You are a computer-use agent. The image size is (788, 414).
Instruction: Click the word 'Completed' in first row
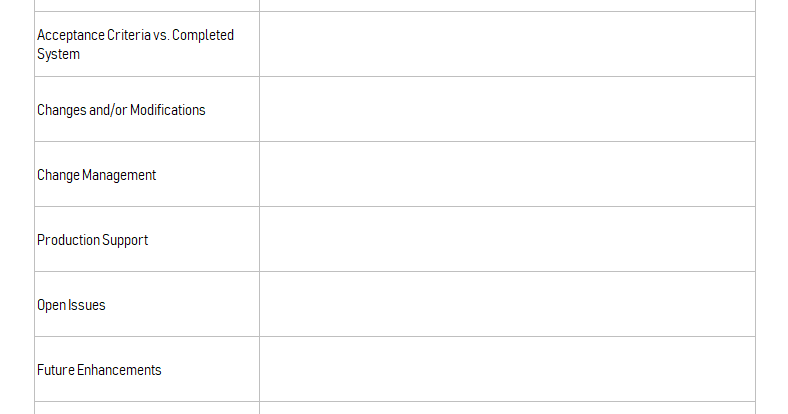[203, 36]
